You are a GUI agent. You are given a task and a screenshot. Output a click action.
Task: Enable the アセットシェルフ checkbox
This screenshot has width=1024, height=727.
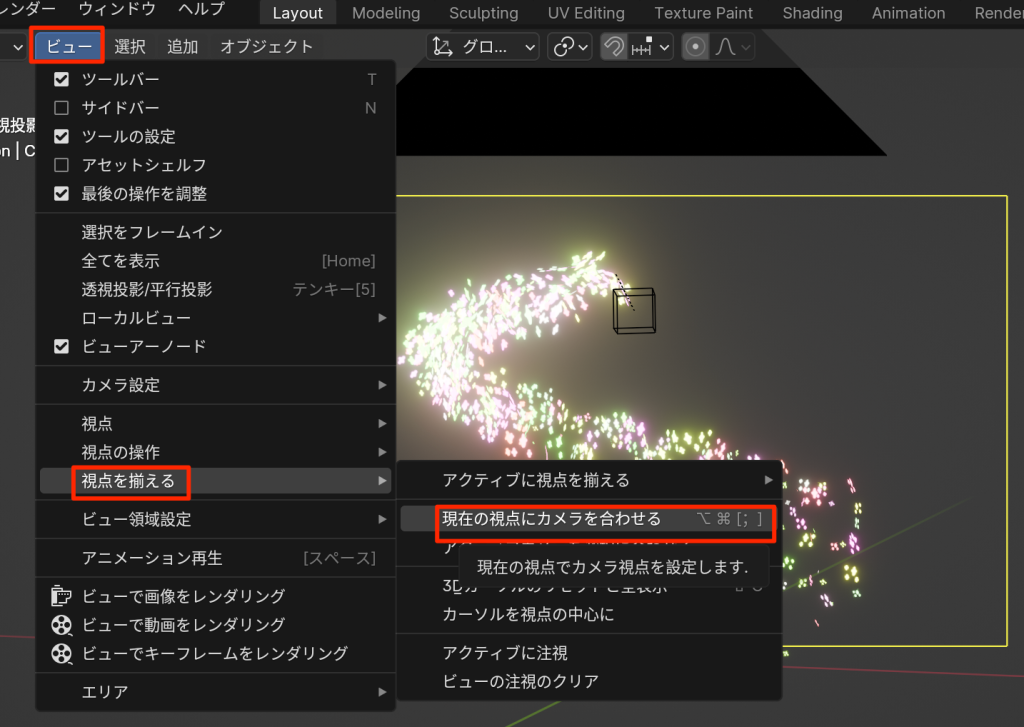click(x=62, y=165)
